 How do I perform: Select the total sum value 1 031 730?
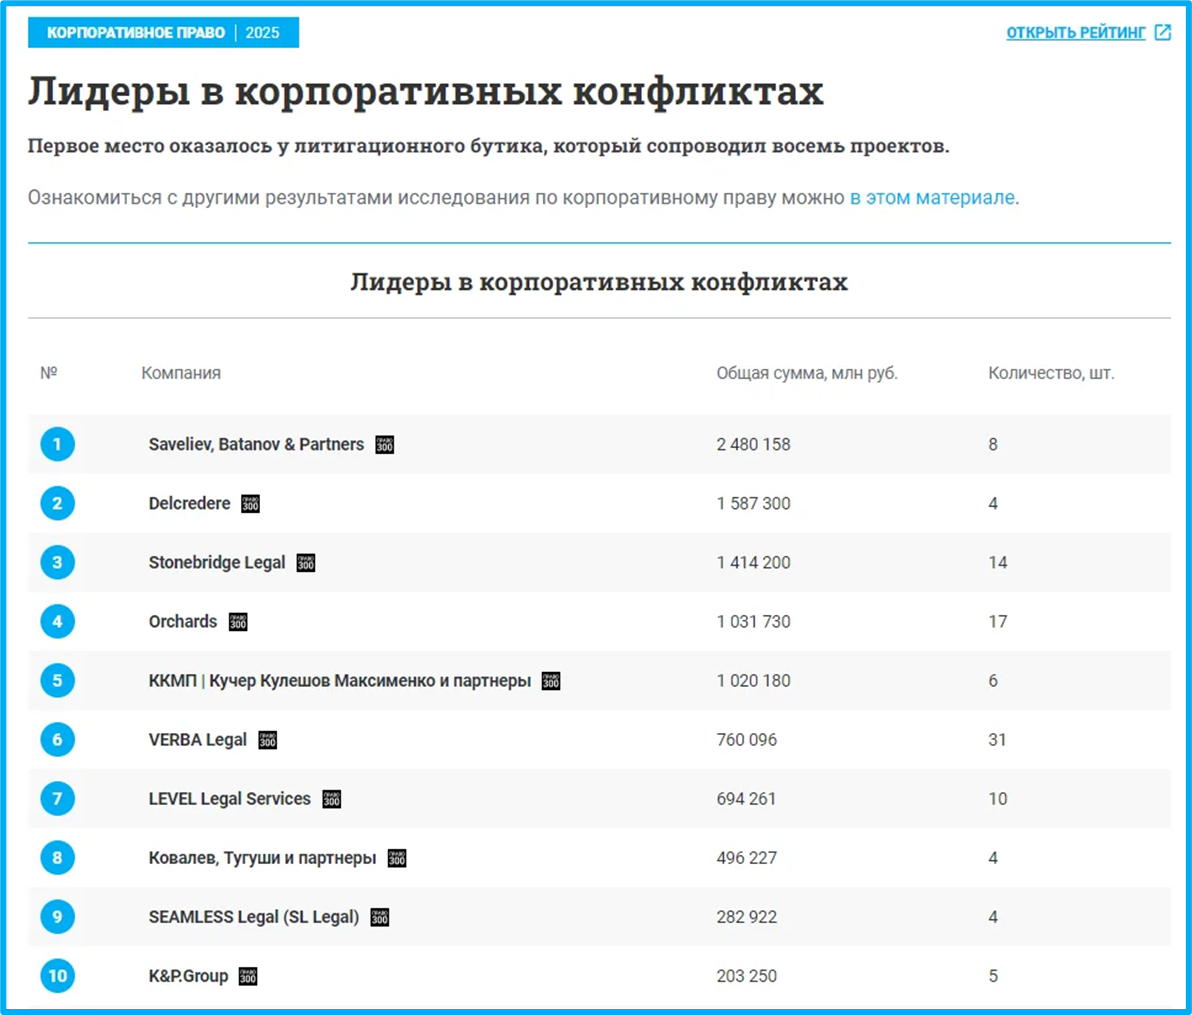[x=753, y=621]
